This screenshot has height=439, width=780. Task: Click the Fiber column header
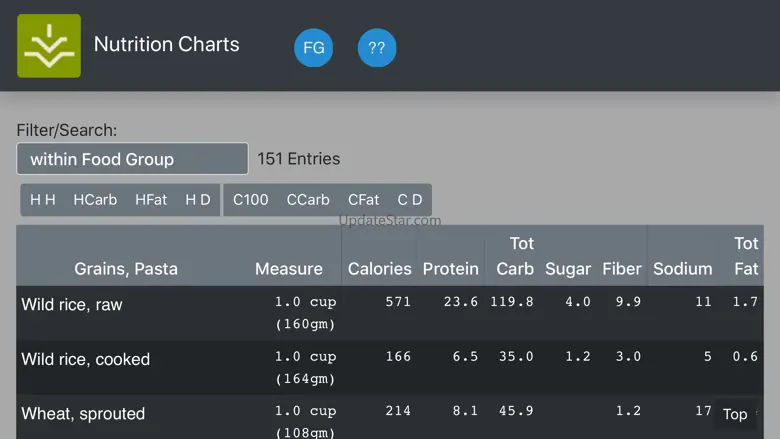click(x=621, y=269)
